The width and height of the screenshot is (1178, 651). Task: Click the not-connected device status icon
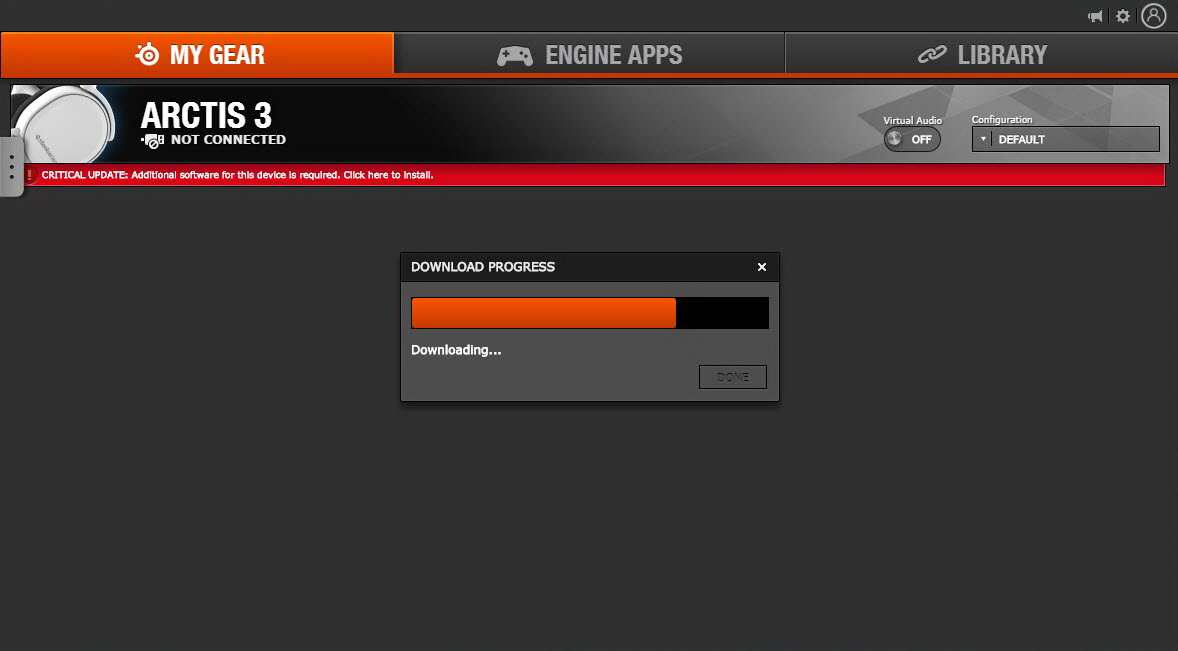(153, 140)
